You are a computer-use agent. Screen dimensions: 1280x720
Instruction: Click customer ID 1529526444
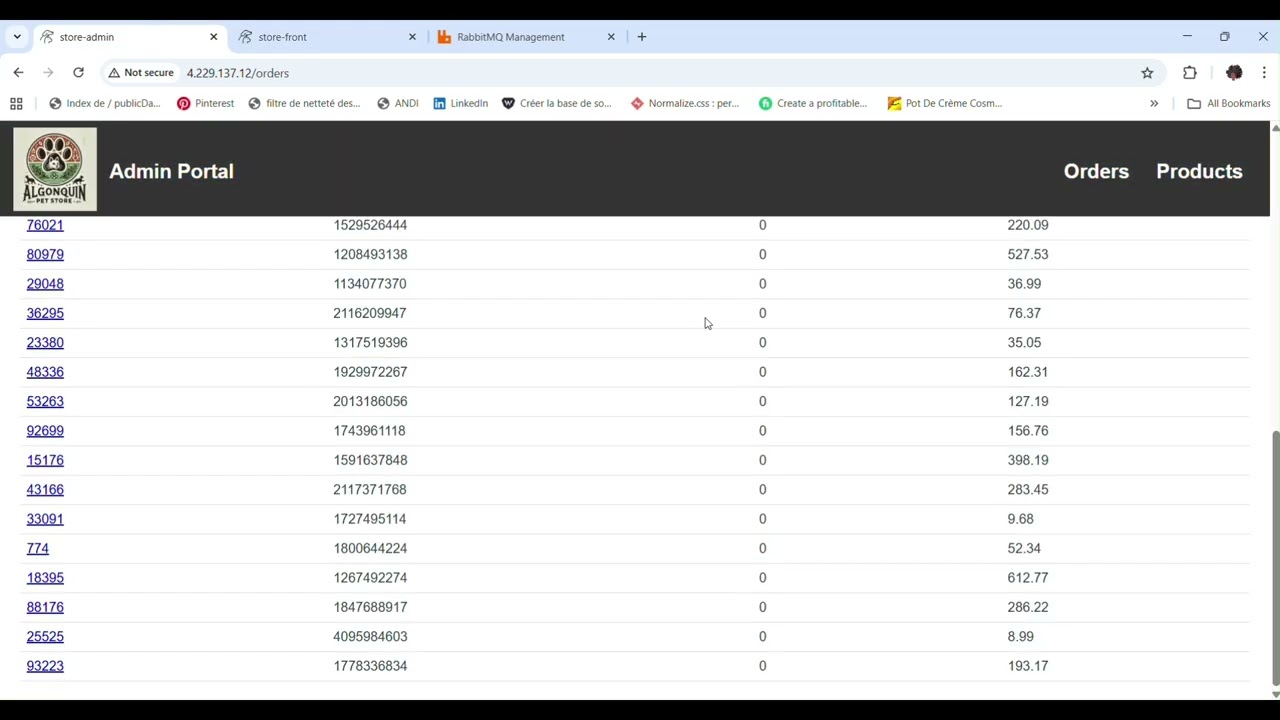370,225
